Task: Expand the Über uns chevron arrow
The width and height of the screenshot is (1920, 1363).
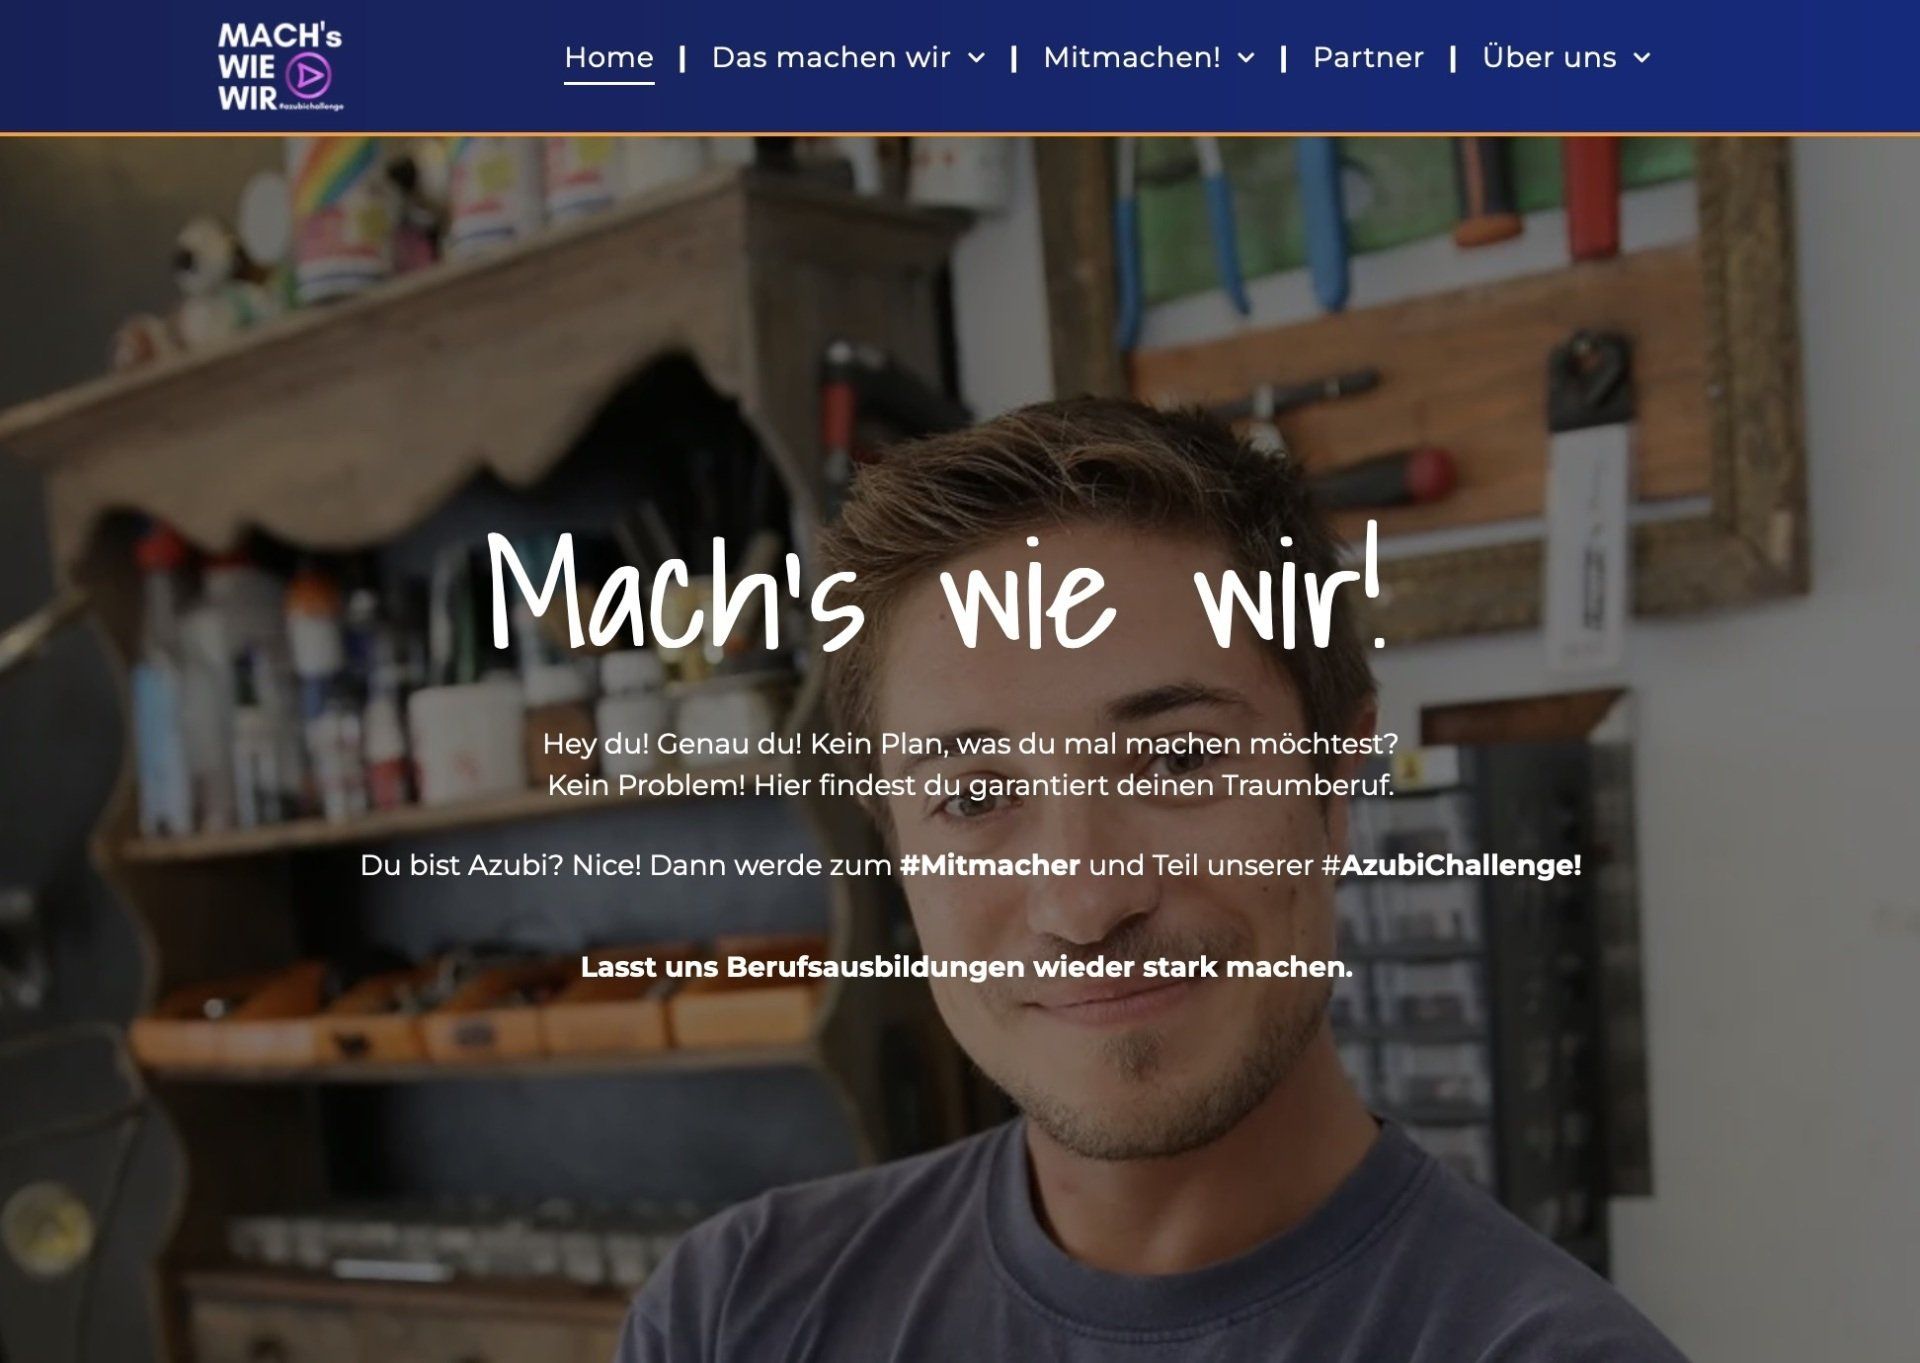Action: coord(1642,58)
